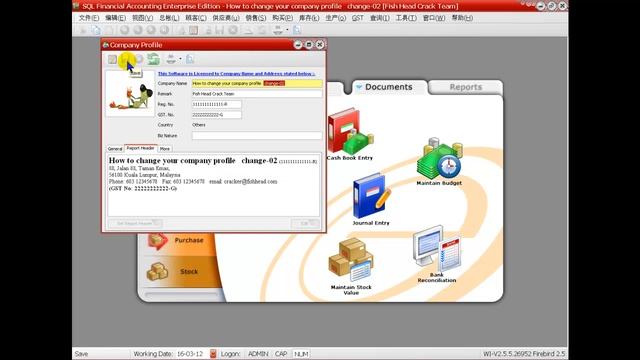Open the 编辑(E) menu
Image resolution: width=640 pixels, height=360 pixels.
[x=116, y=18]
